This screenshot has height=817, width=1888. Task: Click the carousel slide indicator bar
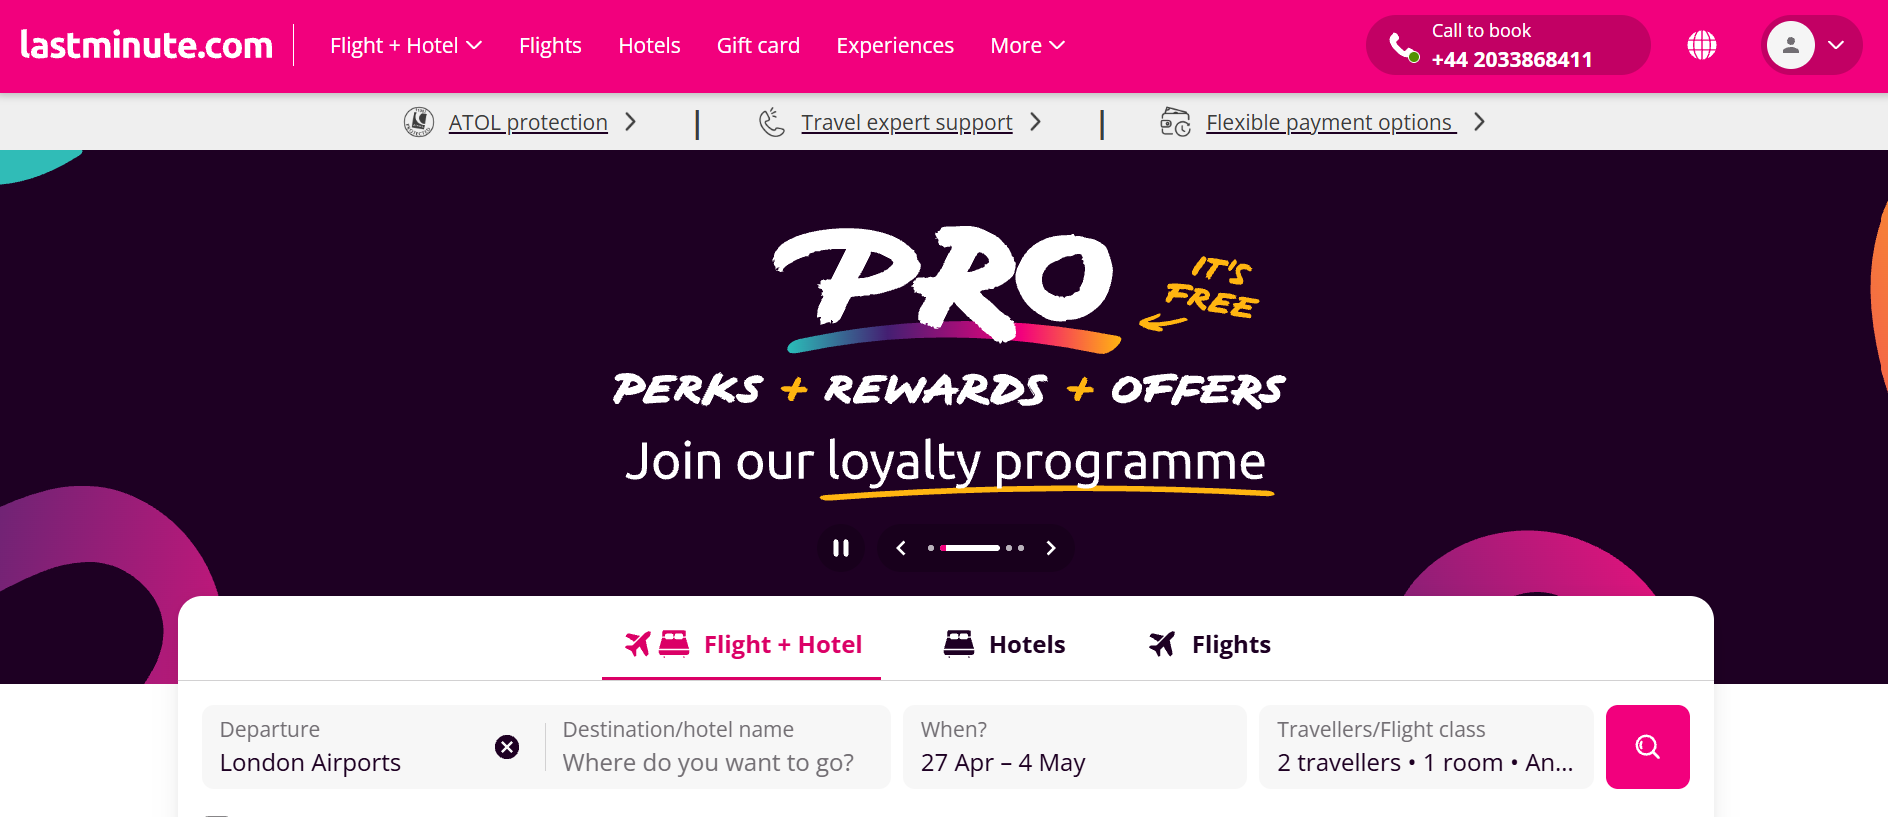[973, 548]
